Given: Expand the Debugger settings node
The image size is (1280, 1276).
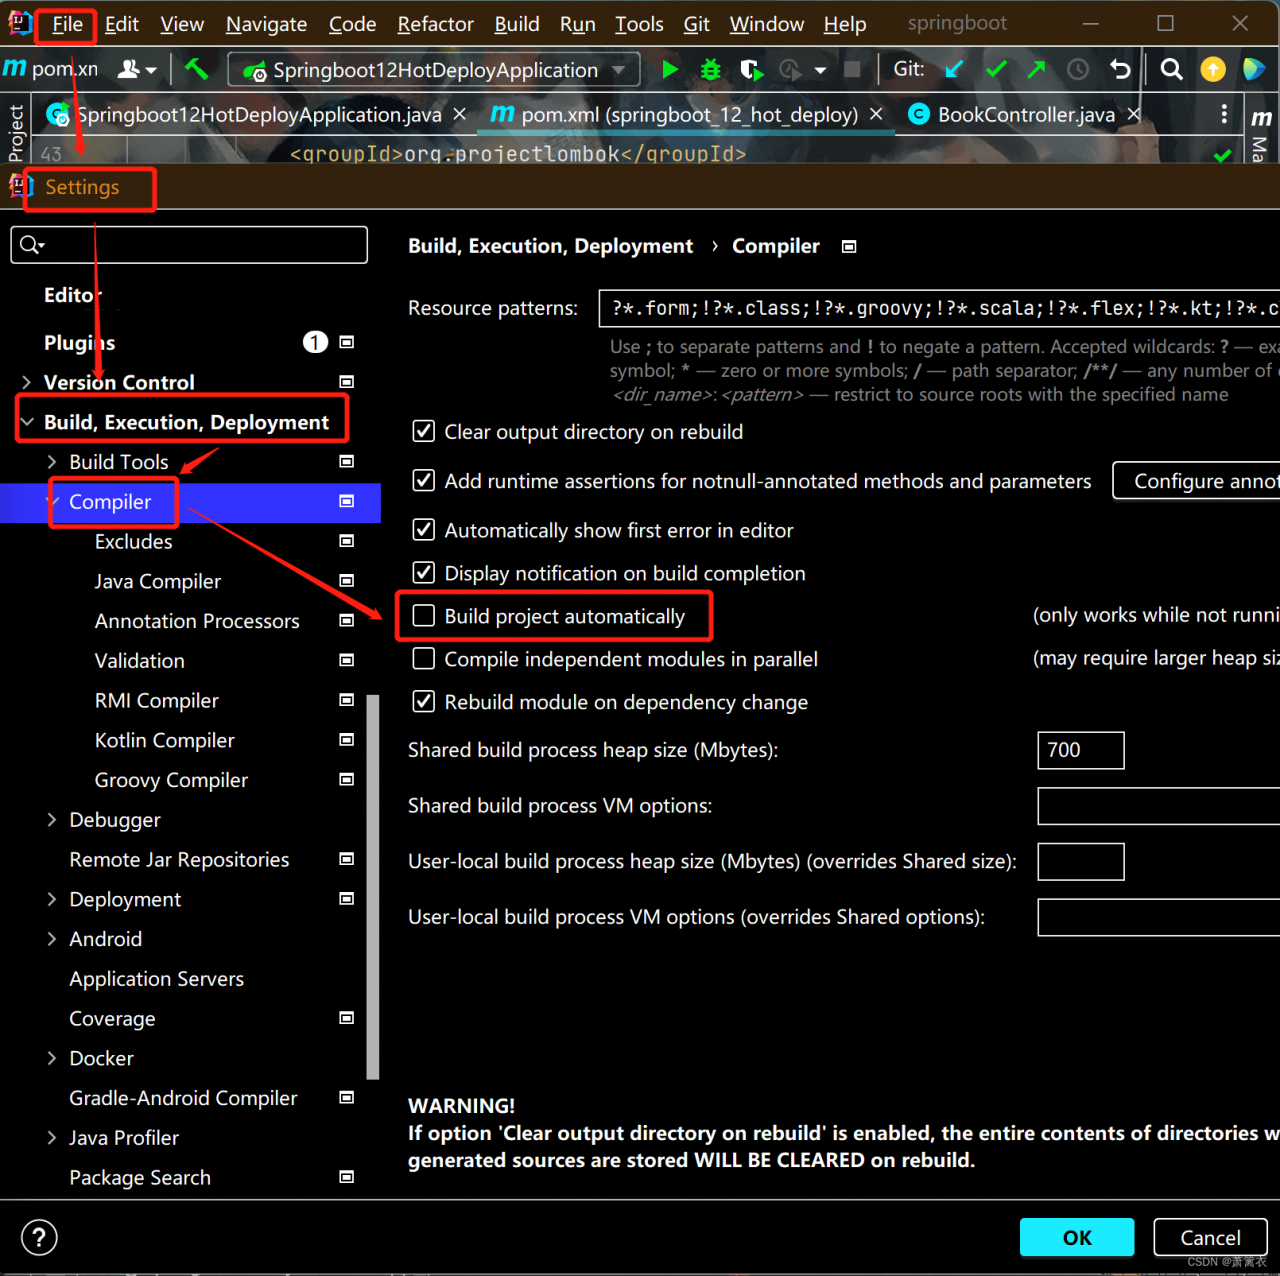Looking at the screenshot, I should pos(52,819).
